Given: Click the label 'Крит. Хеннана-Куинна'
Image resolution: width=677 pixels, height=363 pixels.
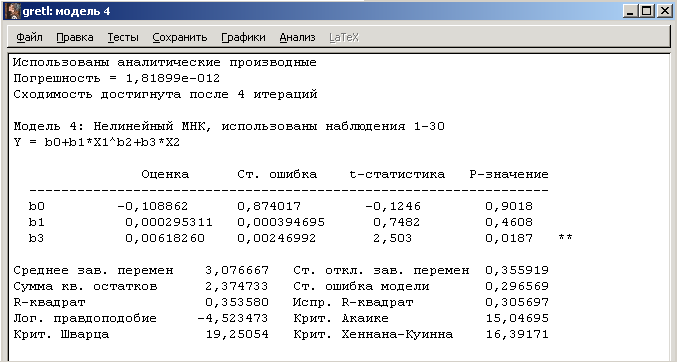Looking at the screenshot, I should (x=373, y=335).
